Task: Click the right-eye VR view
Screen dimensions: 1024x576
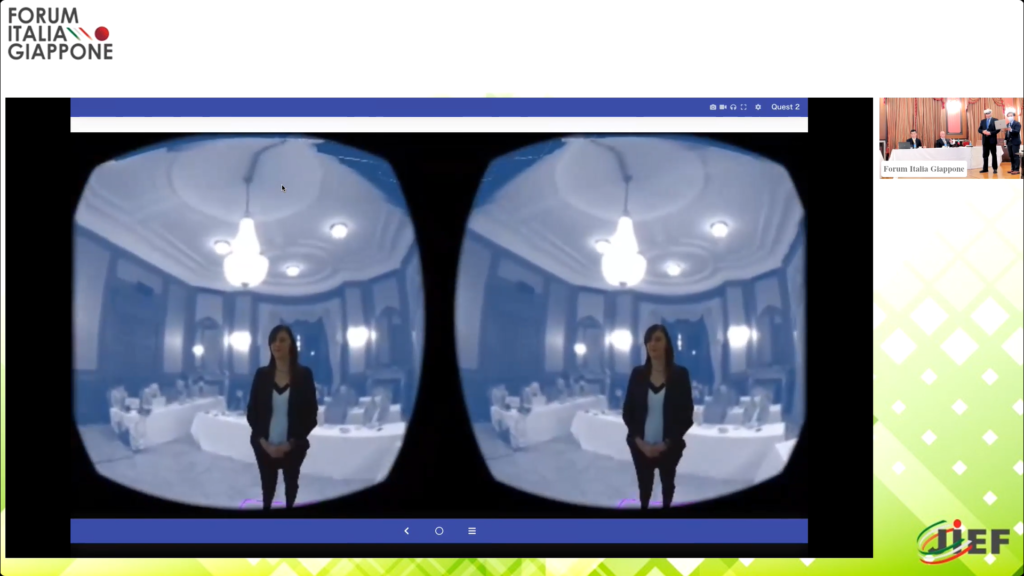Action: (632, 320)
